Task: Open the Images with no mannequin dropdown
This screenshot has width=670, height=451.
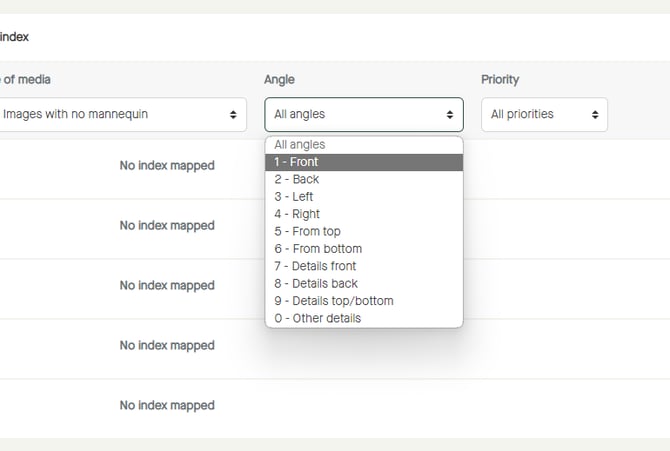Action: (x=120, y=114)
